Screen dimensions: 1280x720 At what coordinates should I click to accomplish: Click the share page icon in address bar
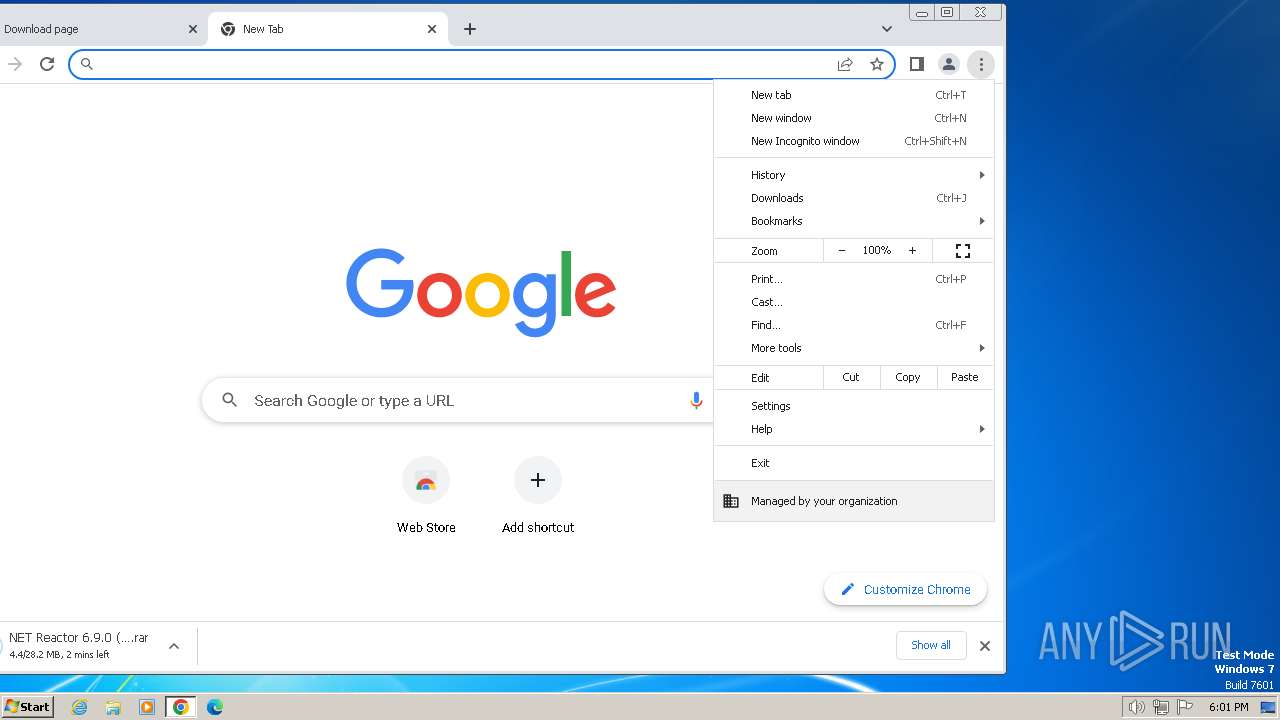point(845,64)
